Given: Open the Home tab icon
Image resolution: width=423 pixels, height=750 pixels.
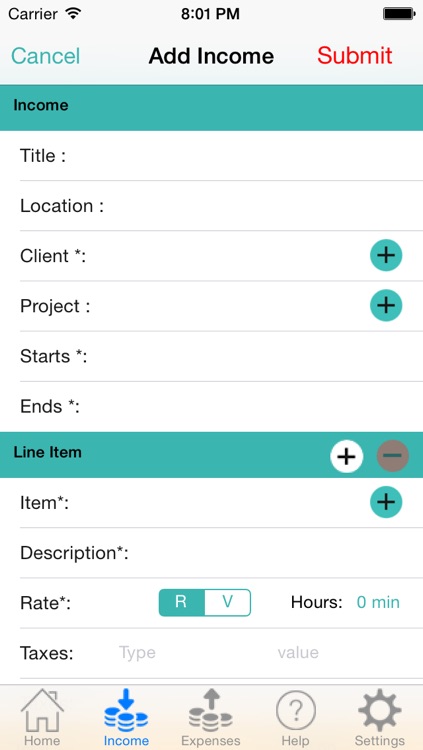Looking at the screenshot, I should point(42,717).
